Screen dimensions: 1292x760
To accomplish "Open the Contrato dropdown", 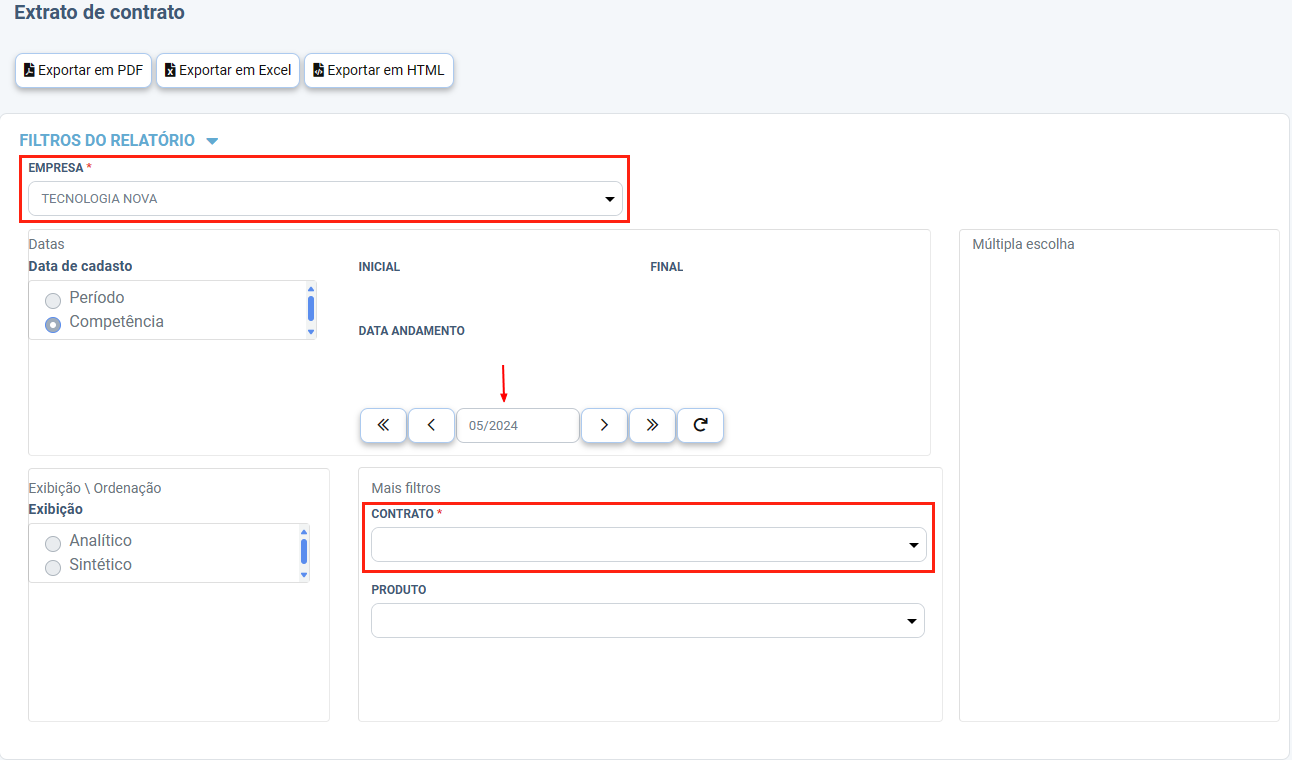I will pos(649,545).
